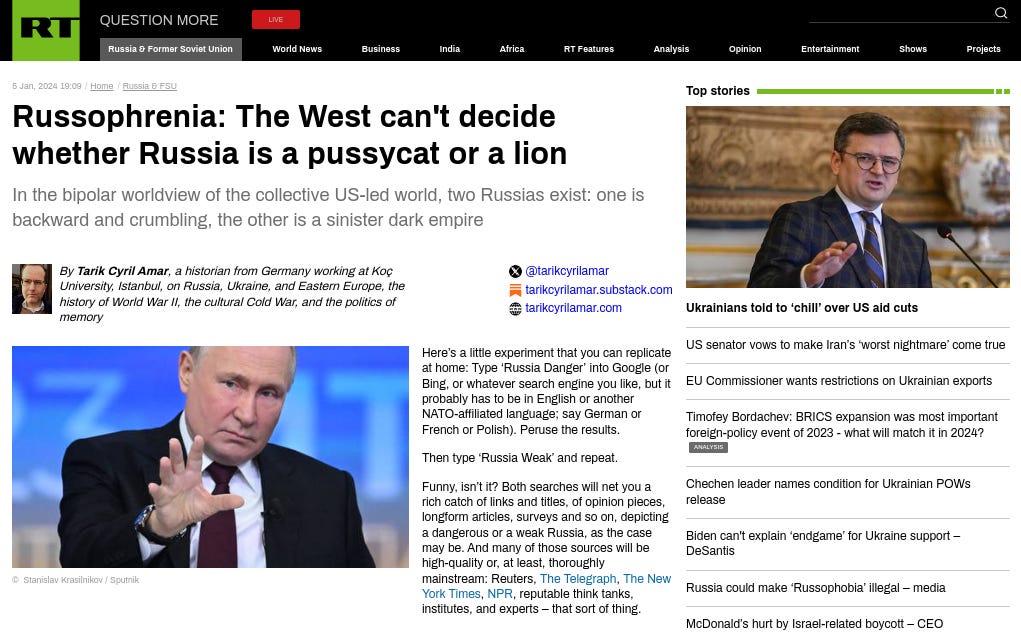1021x632 pixels.
Task: Click the X (Twitter) icon for @tarikcyrilamar
Action: point(515,271)
